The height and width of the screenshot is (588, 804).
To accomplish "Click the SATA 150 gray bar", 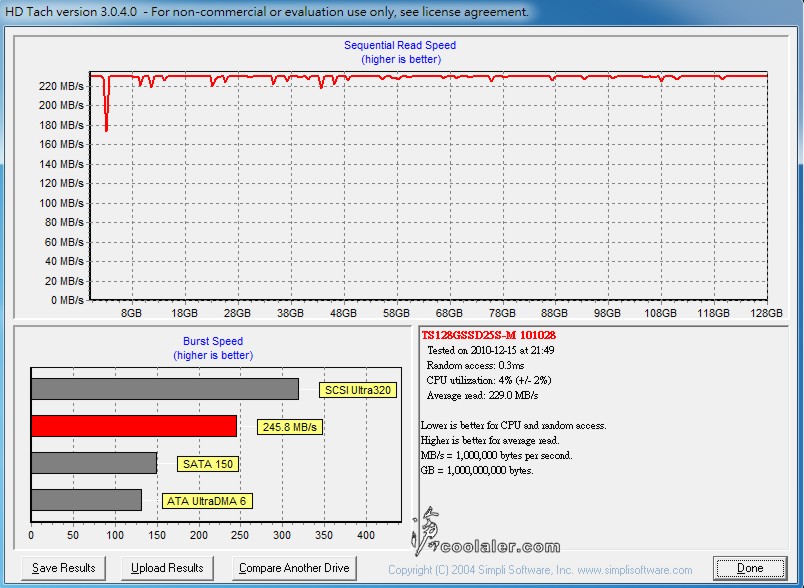I will [94, 463].
